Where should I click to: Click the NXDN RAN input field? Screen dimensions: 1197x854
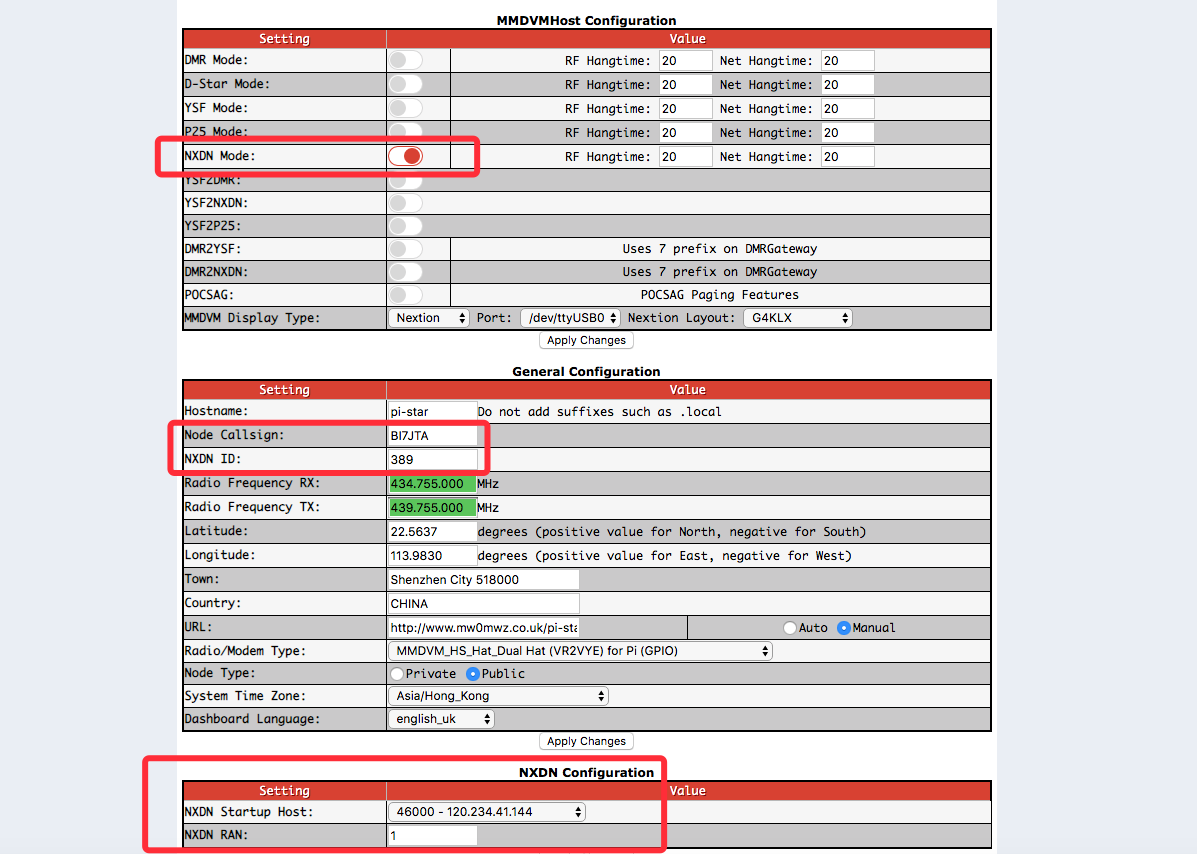click(432, 836)
